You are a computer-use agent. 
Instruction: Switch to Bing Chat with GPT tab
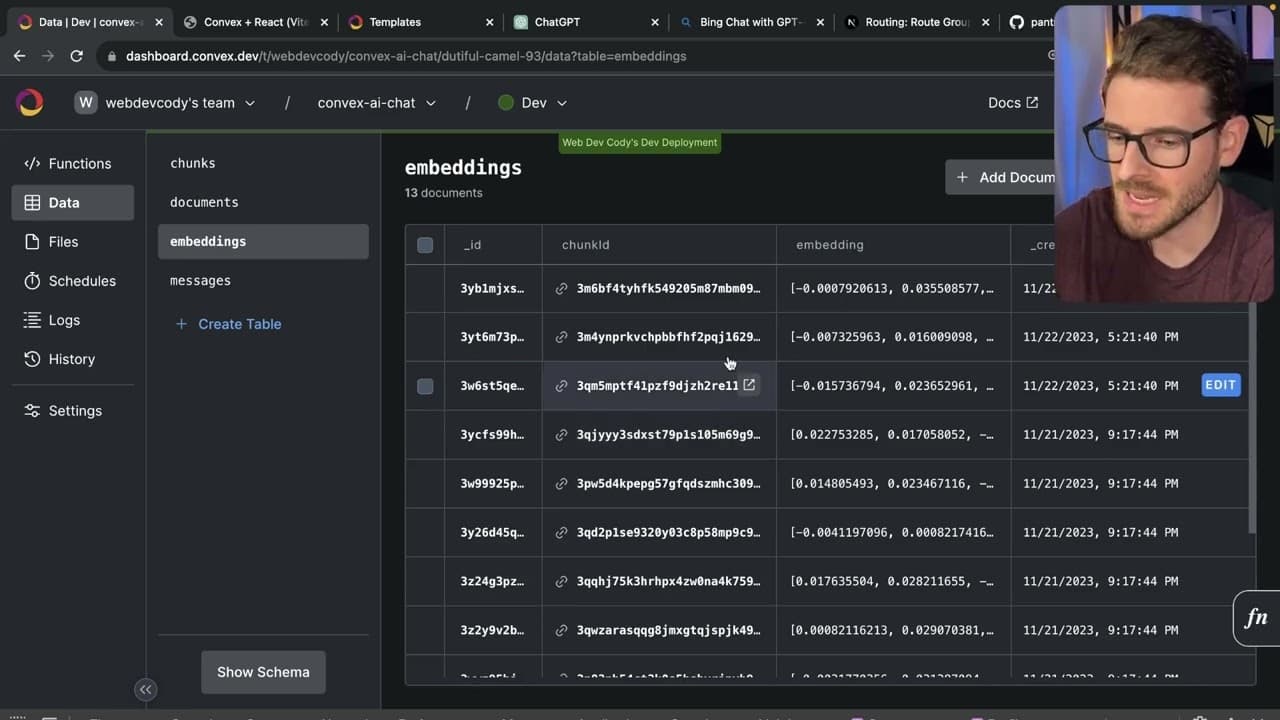(750, 22)
